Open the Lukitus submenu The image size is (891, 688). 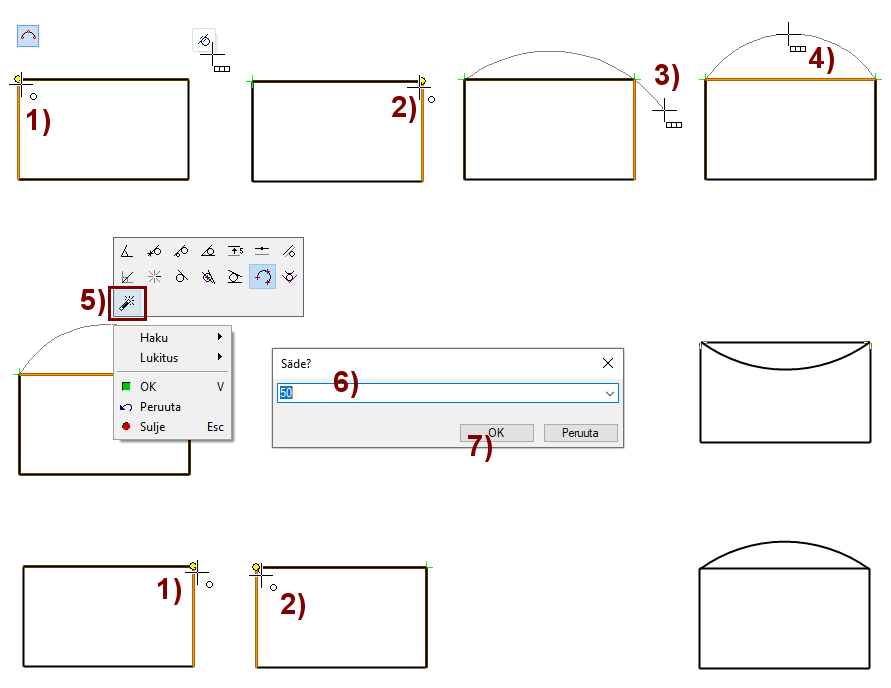173,357
